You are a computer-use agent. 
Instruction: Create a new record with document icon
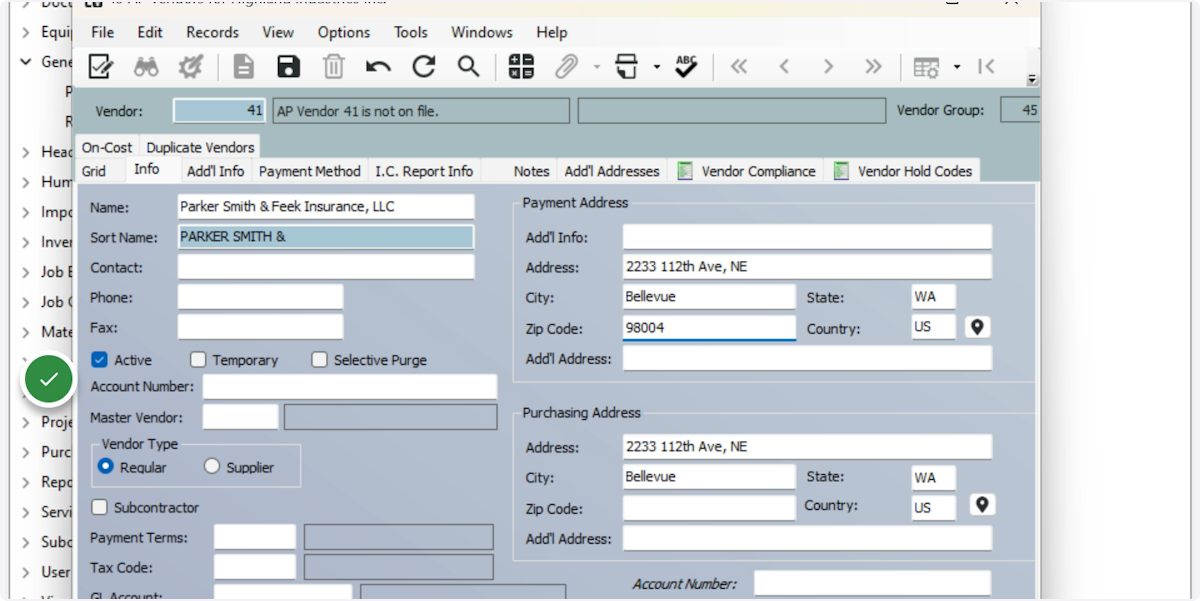coord(244,67)
